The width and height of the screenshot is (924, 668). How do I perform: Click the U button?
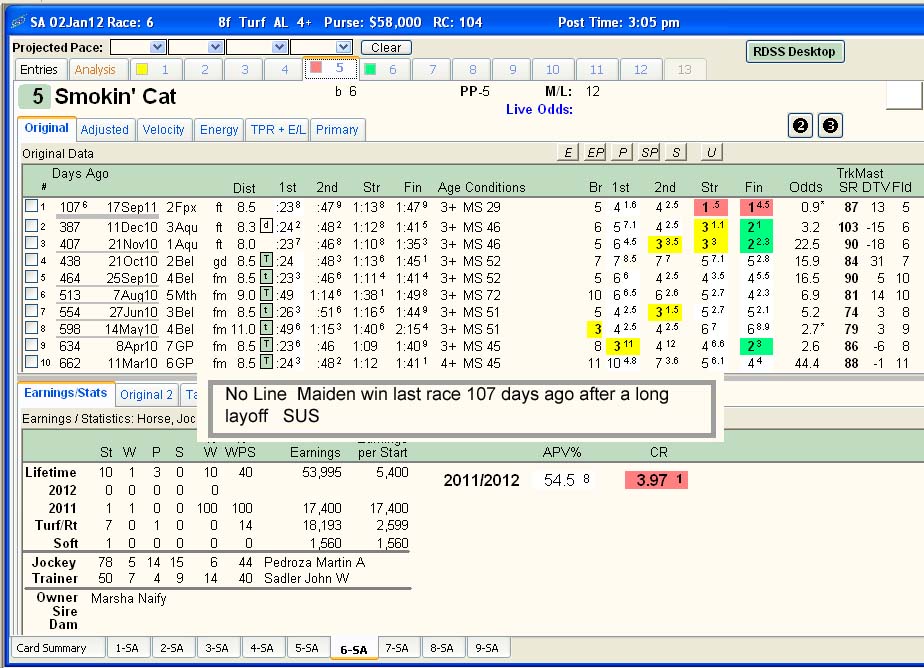click(x=711, y=153)
